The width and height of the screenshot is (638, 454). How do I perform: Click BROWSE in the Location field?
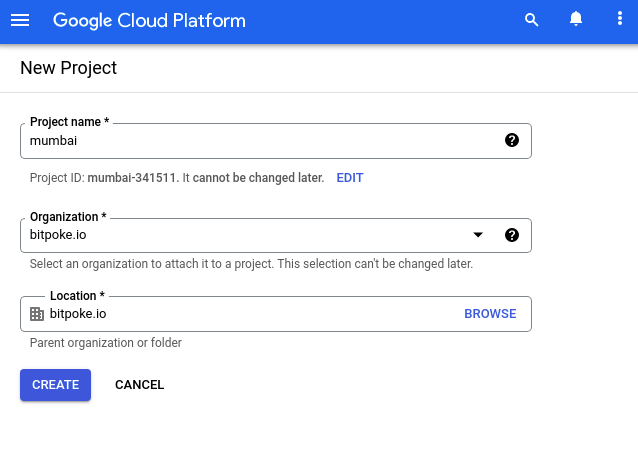(490, 314)
